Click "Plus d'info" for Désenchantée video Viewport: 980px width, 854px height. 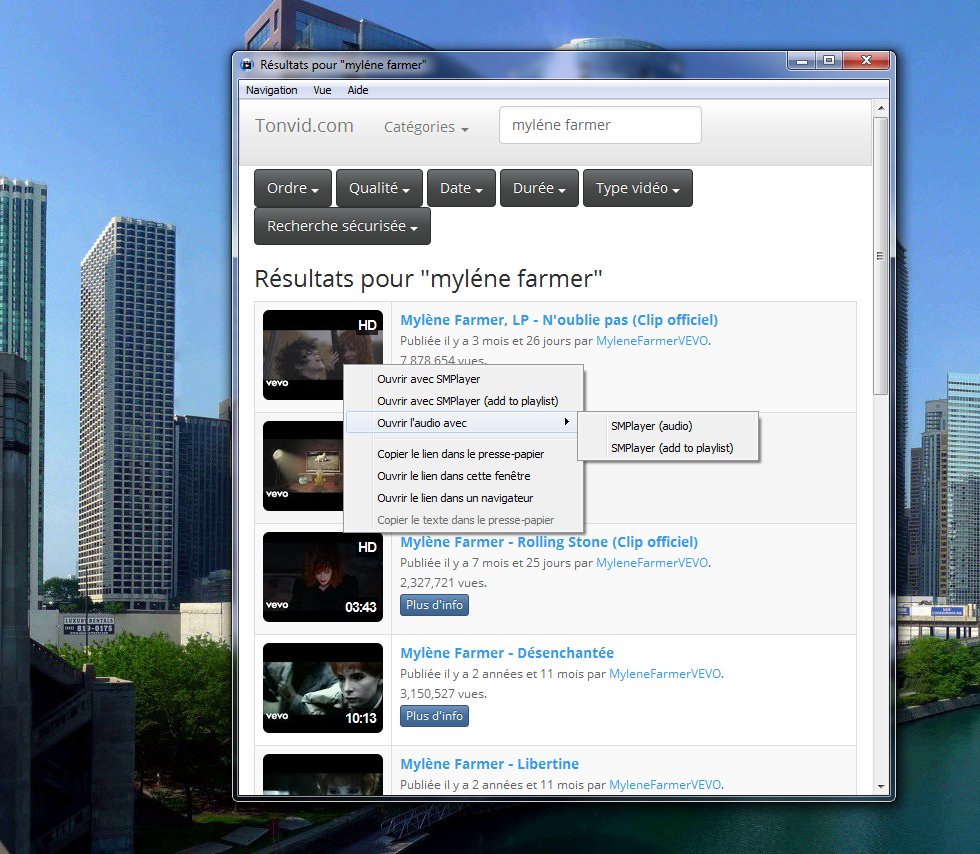tap(434, 716)
